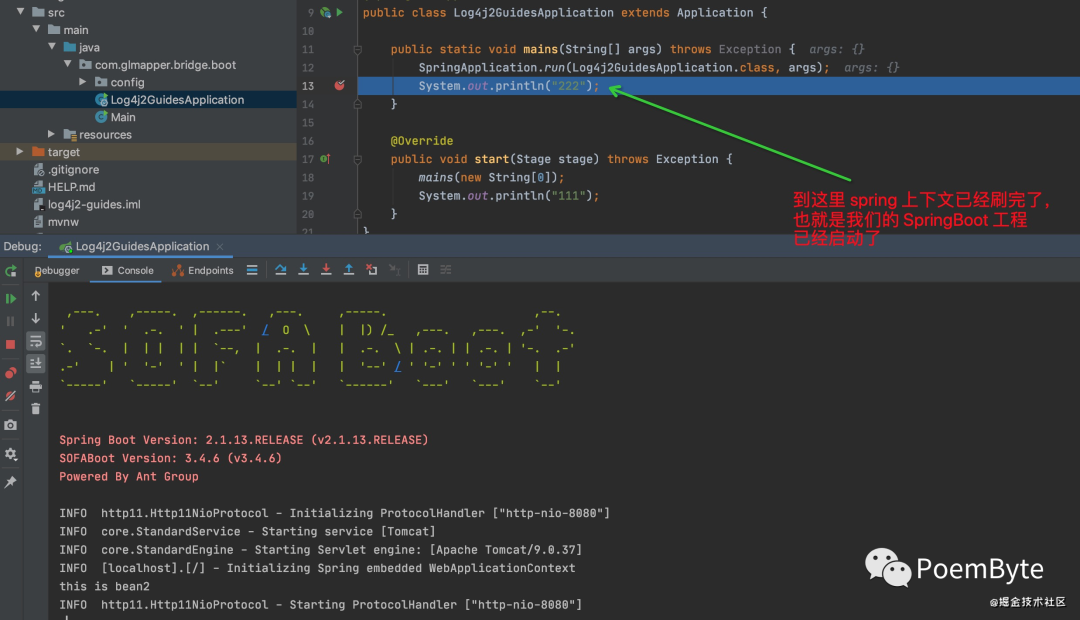Expand the config package

(83, 82)
